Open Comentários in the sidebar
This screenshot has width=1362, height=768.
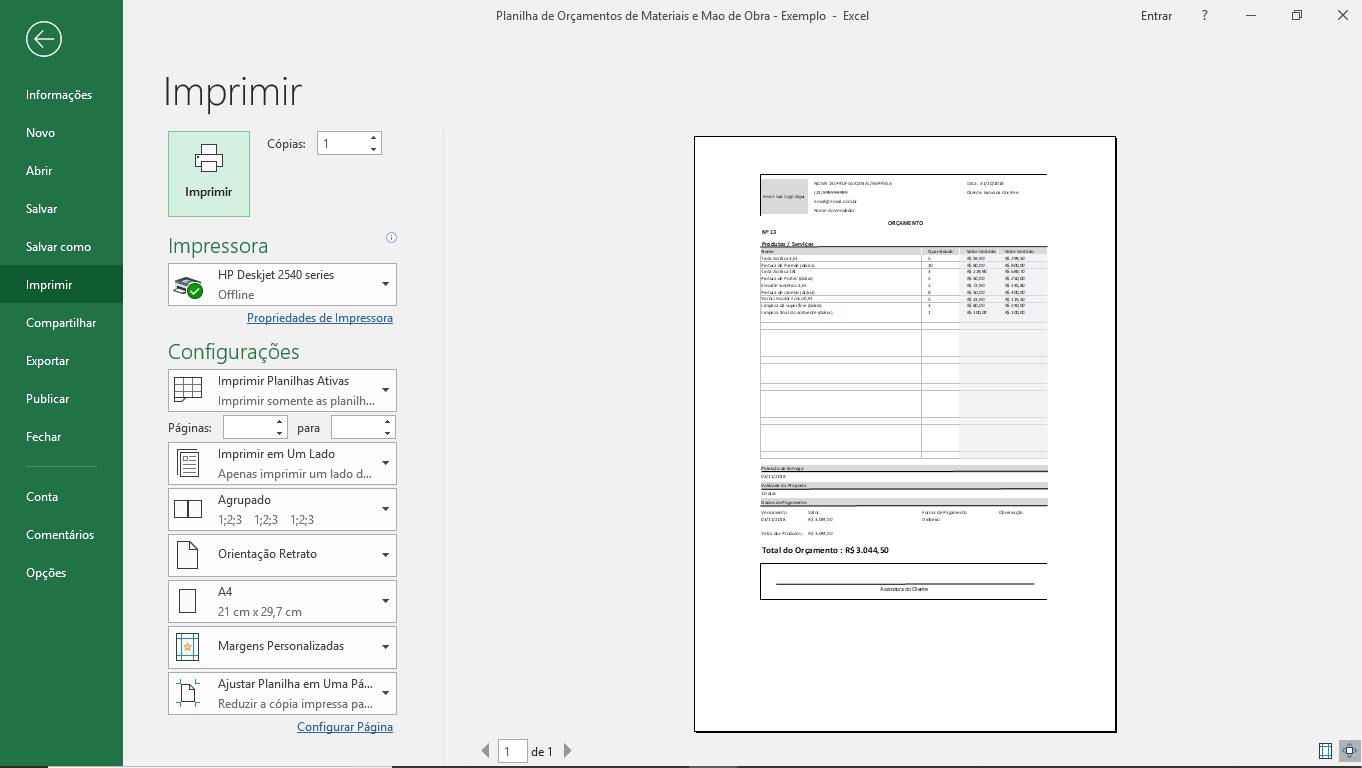[x=61, y=535]
